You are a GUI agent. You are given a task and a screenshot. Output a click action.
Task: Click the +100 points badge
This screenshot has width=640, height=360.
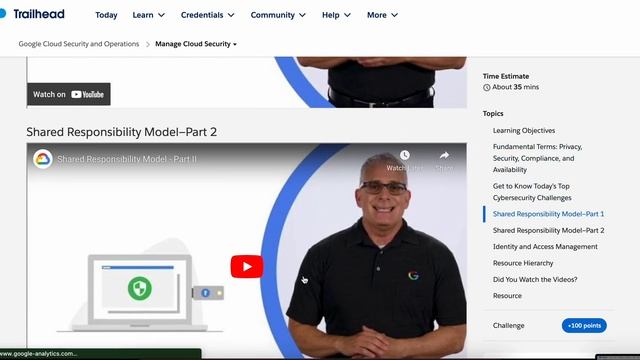point(584,325)
